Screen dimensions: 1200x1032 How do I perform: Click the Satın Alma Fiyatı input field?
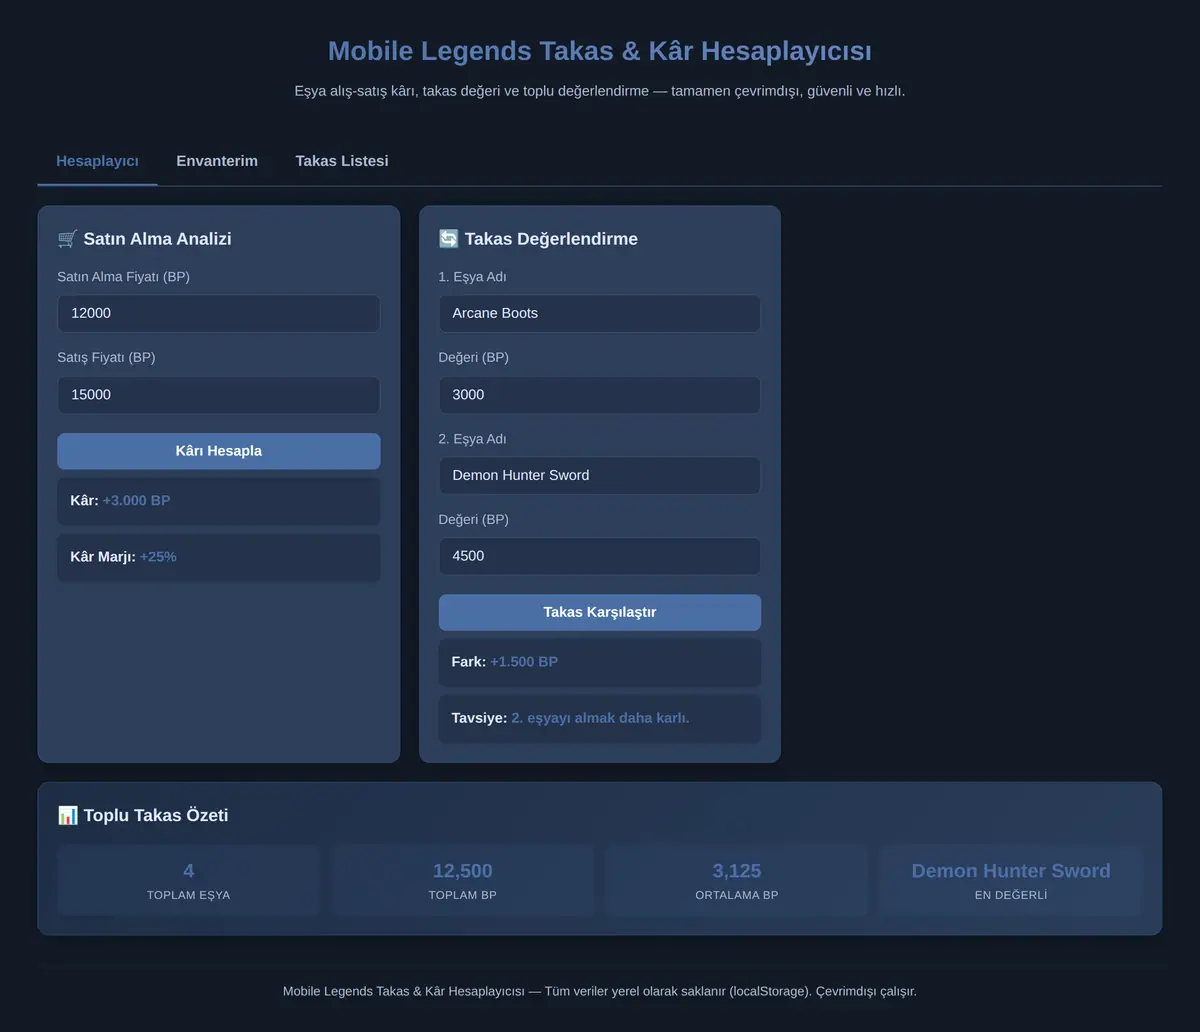click(219, 313)
